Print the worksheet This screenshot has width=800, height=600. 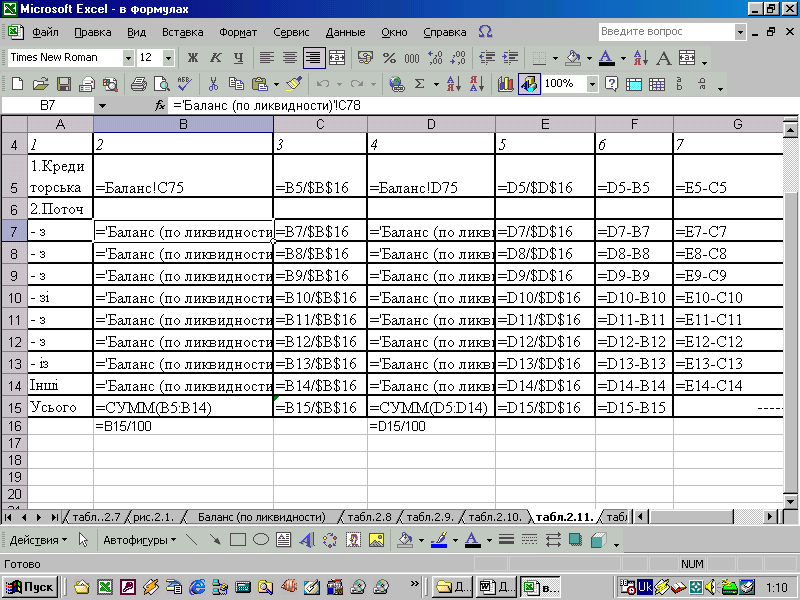[x=139, y=83]
